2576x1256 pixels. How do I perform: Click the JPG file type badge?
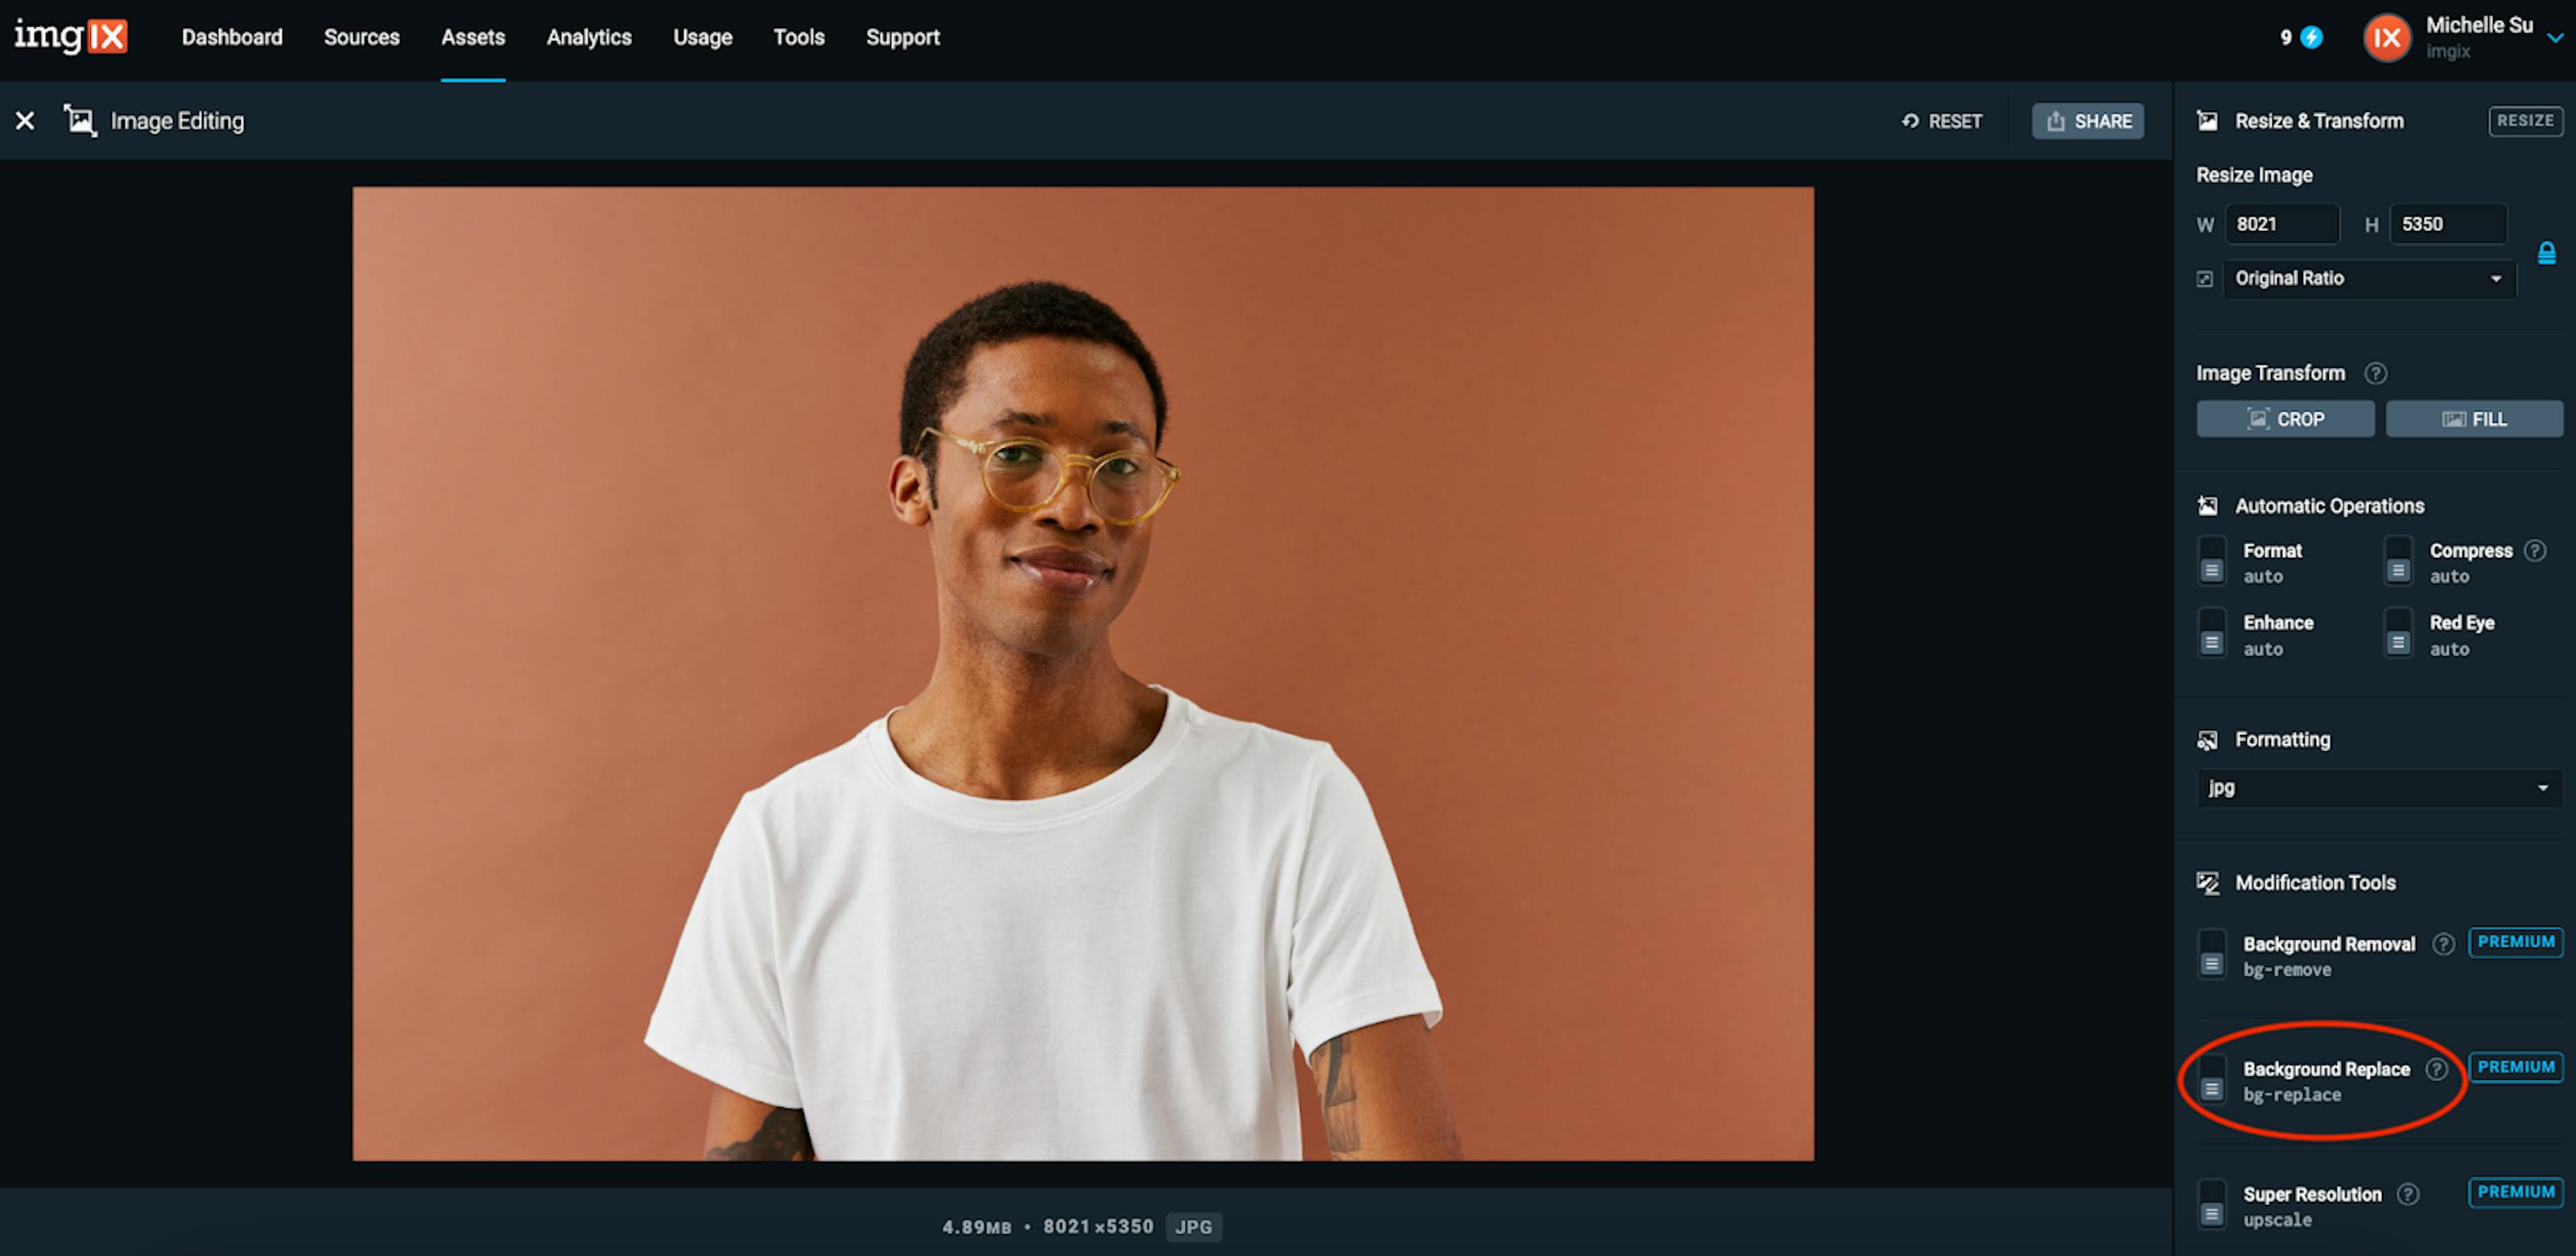pos(1194,1227)
